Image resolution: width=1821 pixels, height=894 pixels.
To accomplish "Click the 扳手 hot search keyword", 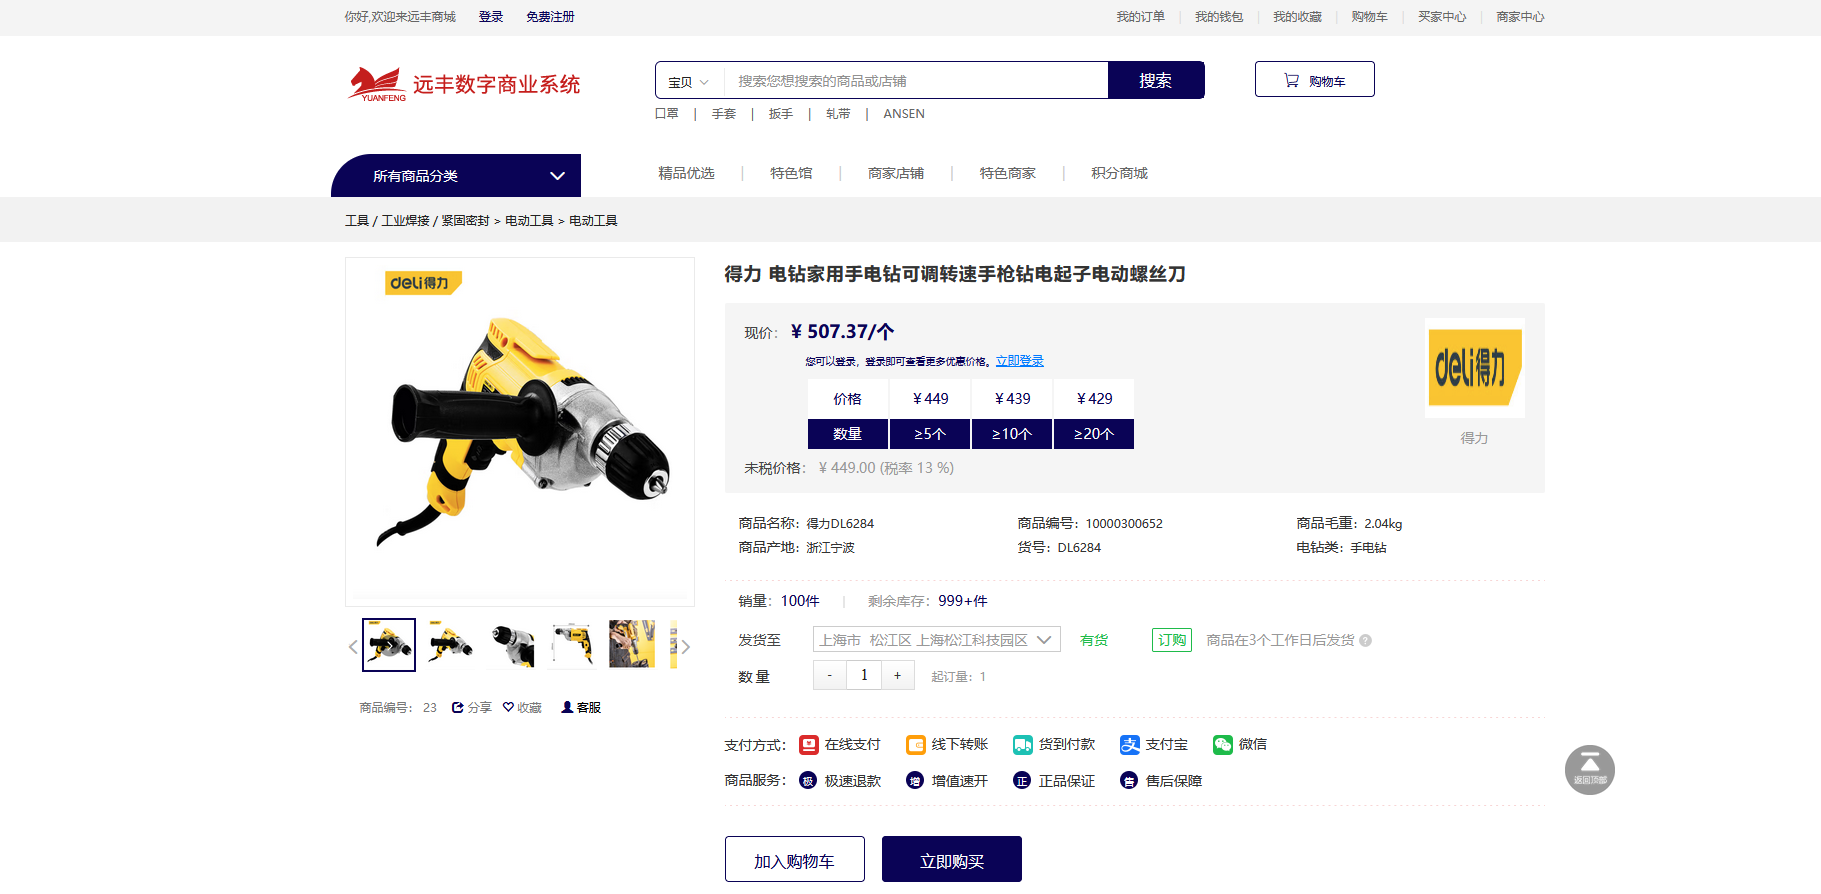I will [781, 114].
